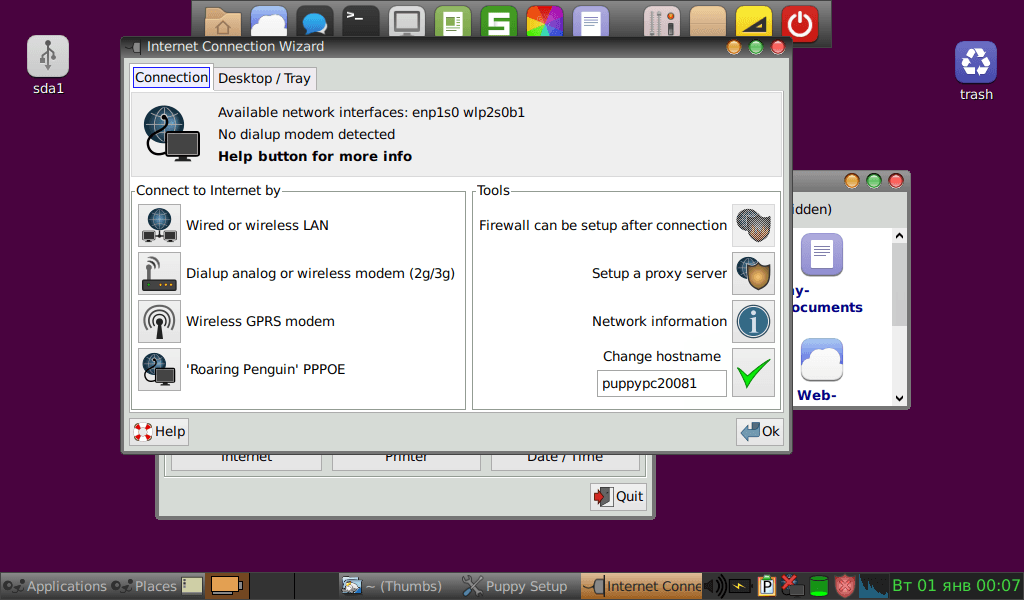Click the network disconnected tray icon
Image resolution: width=1024 pixels, height=600 pixels.
pos(792,586)
